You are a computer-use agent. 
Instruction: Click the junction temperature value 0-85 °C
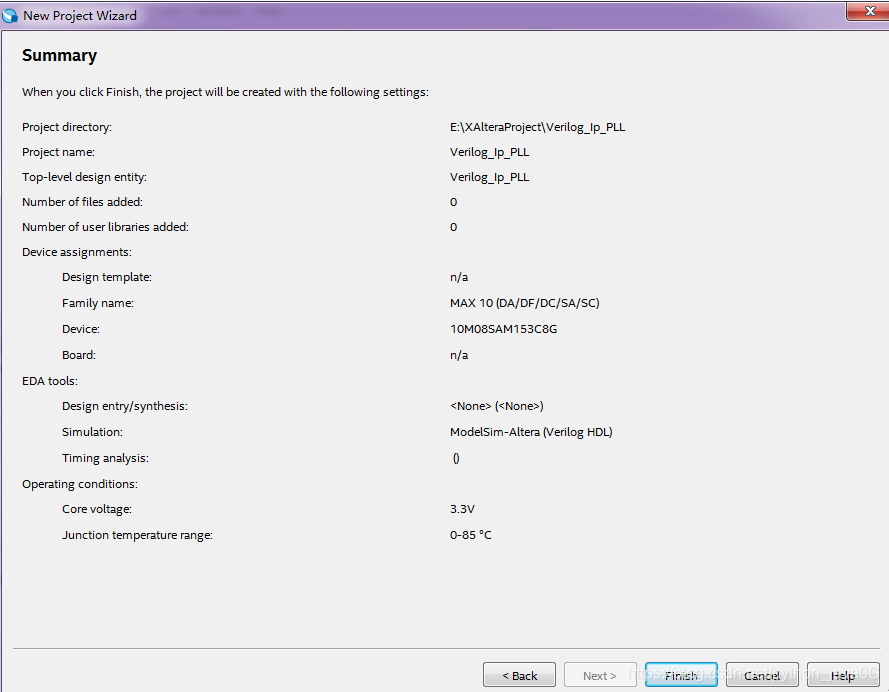coord(471,535)
